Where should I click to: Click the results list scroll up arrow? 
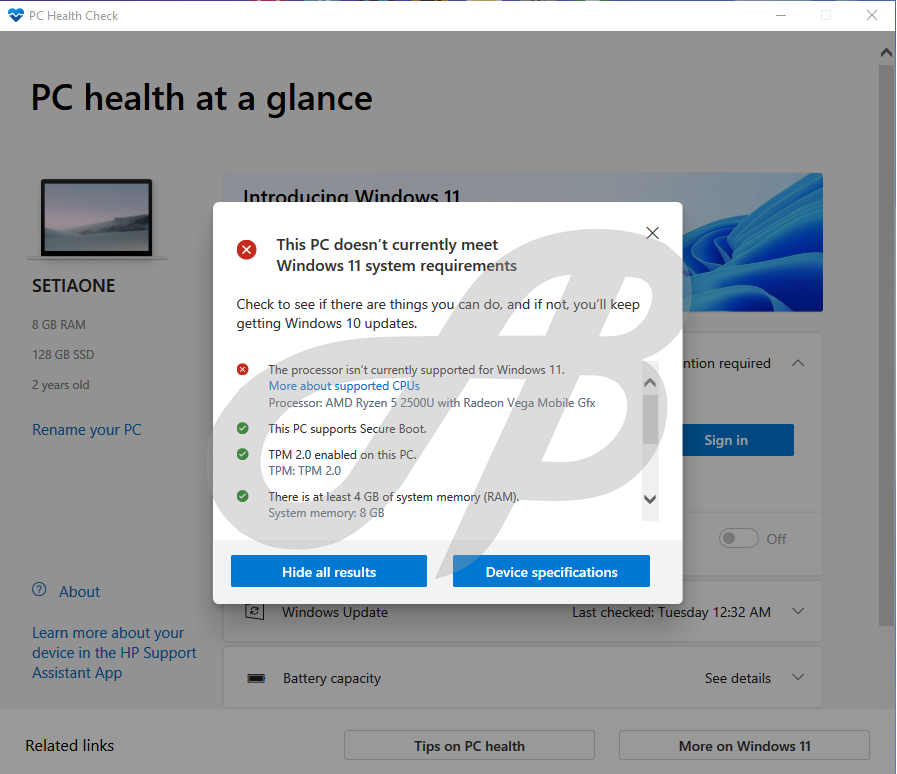tap(650, 382)
